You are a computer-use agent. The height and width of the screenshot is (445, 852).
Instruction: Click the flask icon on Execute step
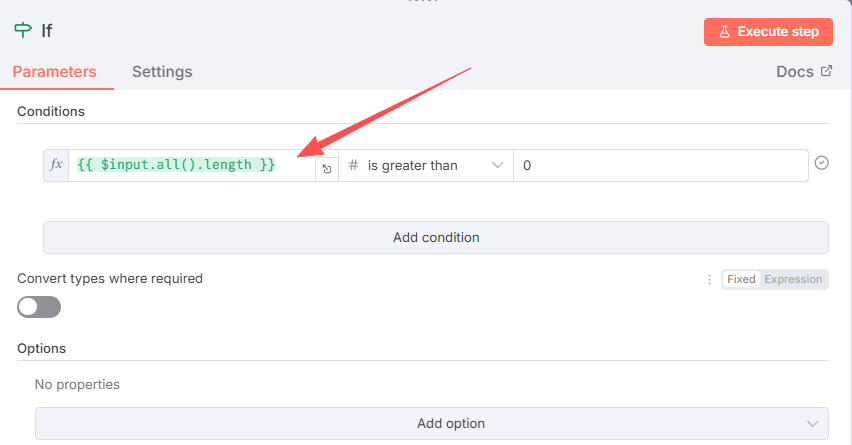point(725,32)
